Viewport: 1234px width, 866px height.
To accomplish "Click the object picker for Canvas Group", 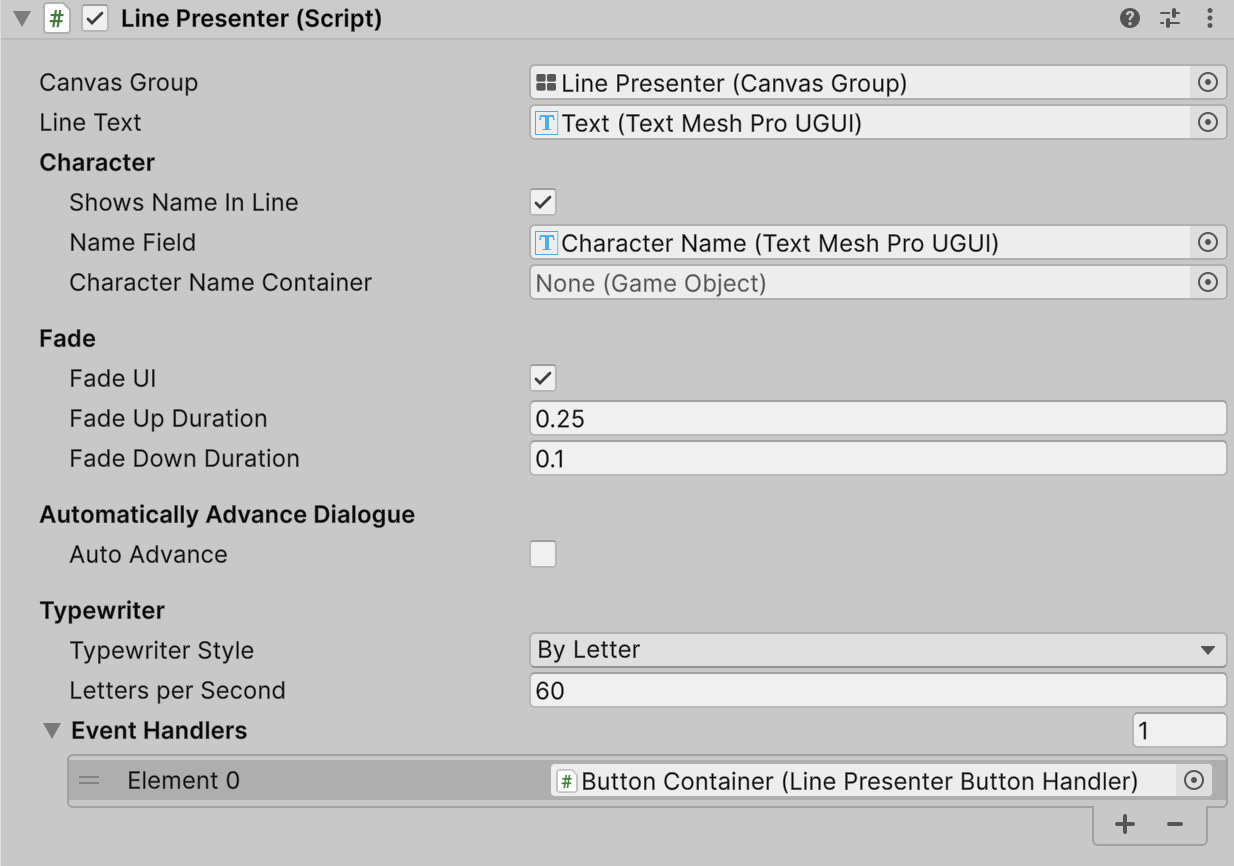I will point(1207,83).
